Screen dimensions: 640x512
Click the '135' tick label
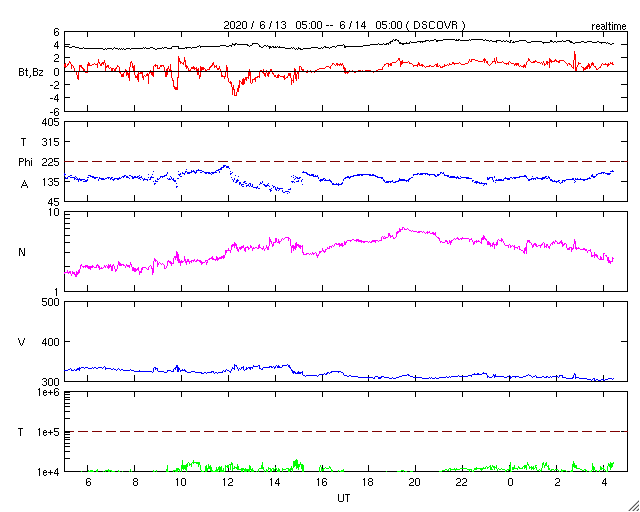coord(50,182)
